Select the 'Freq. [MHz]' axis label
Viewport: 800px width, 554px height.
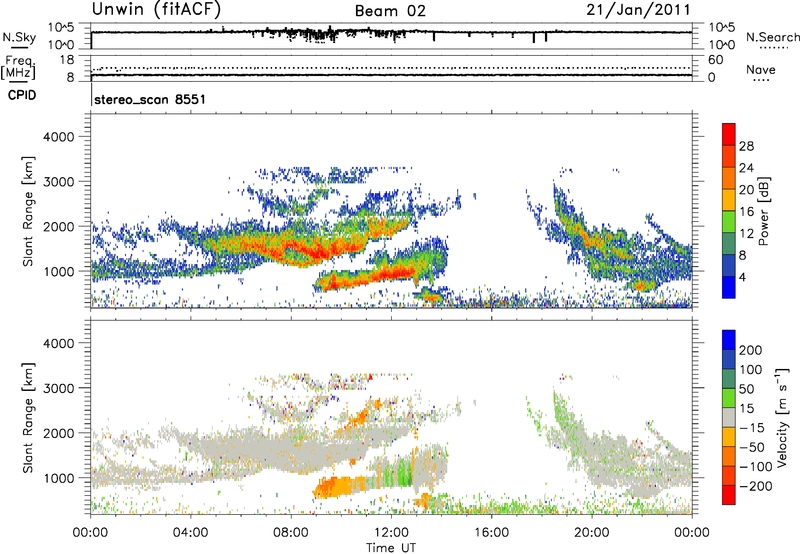pos(18,68)
